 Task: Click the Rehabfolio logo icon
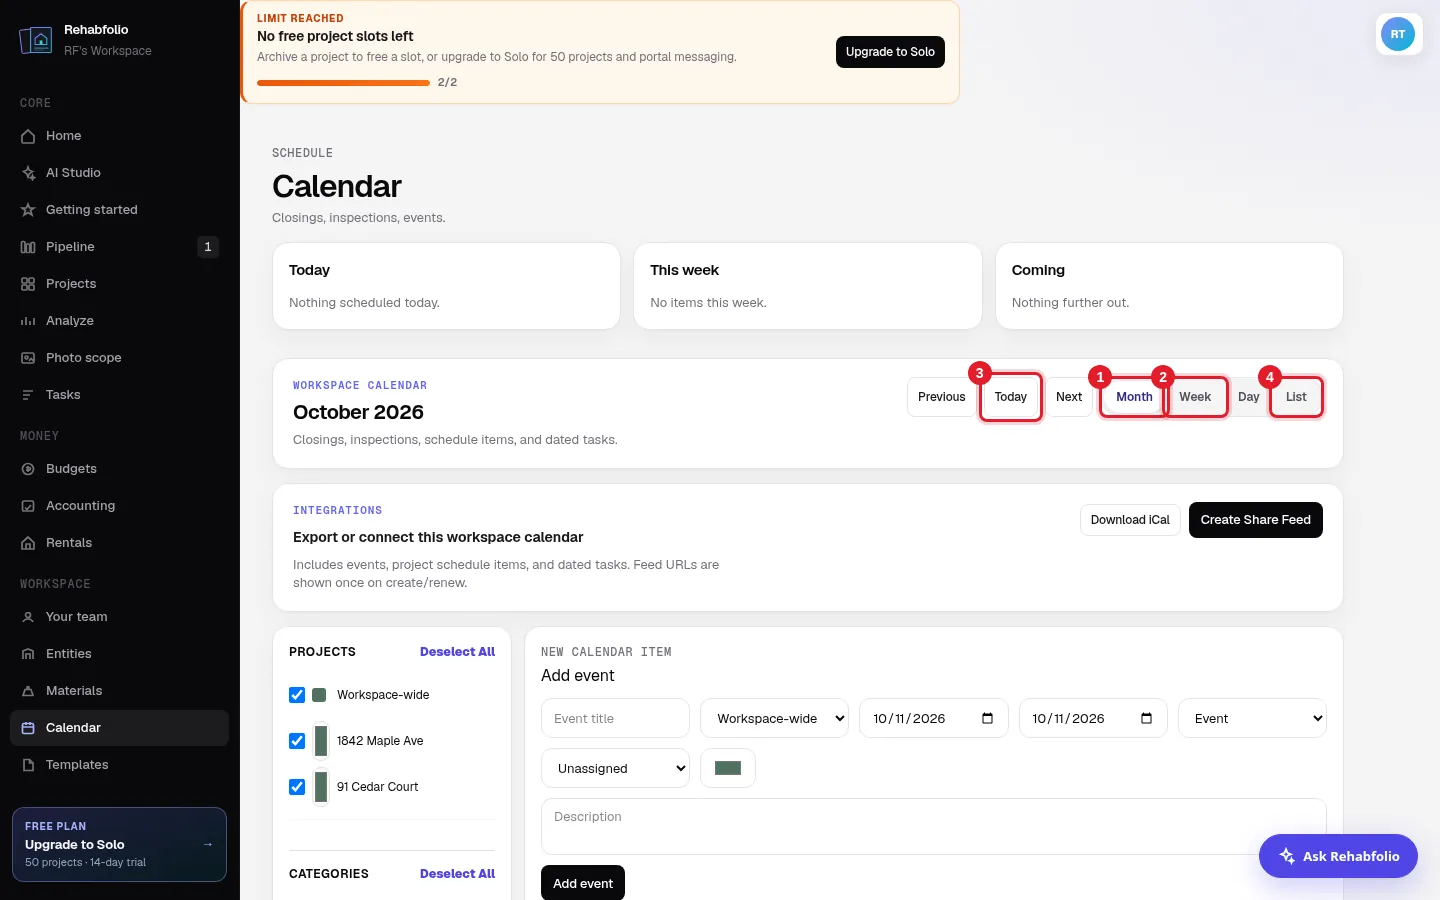point(36,40)
